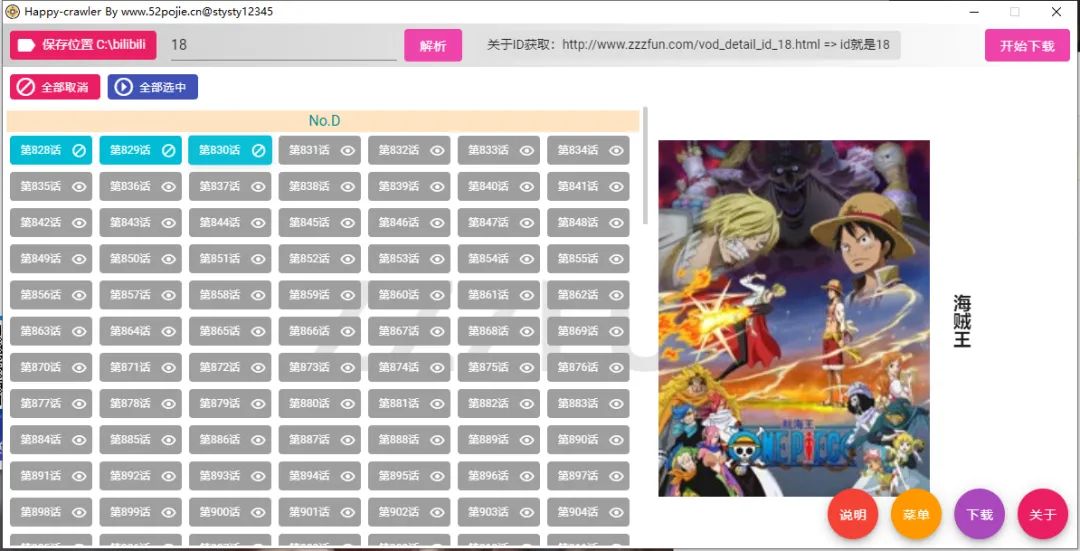1080x551 pixels.
Task: Select episode 第890话
Action: point(588,440)
